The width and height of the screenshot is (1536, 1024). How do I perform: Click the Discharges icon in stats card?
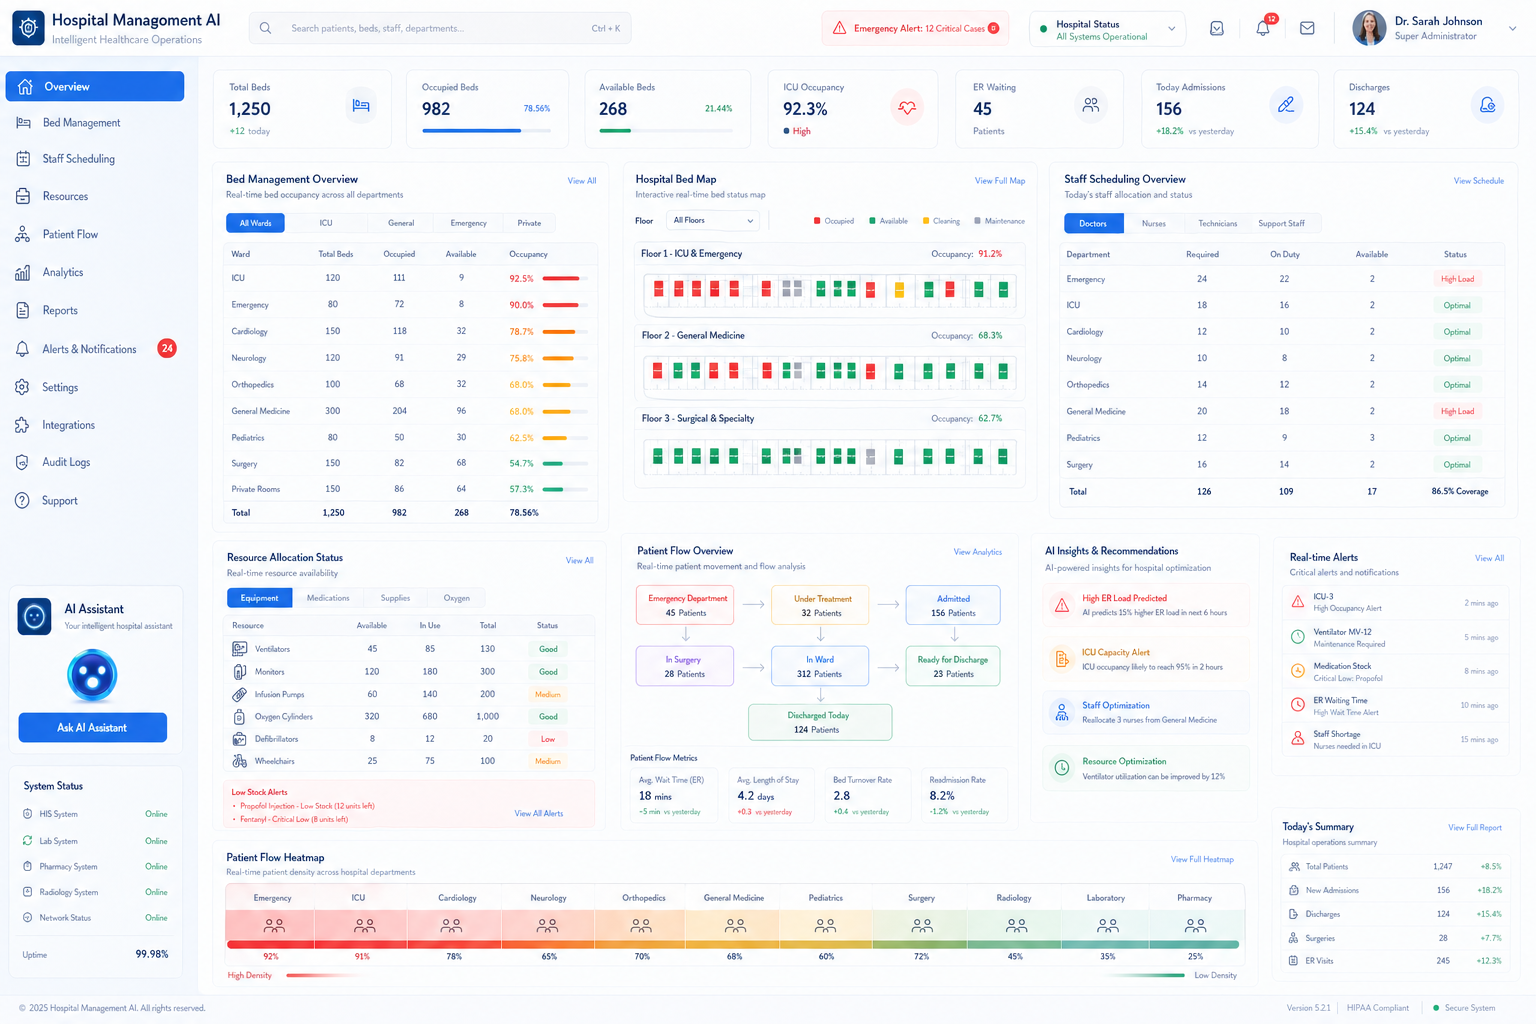click(x=1488, y=104)
